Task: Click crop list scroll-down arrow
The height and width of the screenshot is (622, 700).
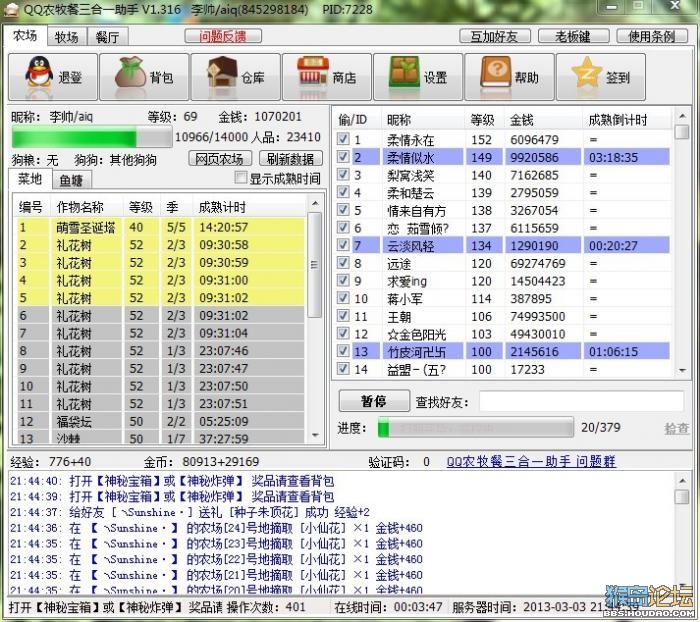Action: pos(315,435)
